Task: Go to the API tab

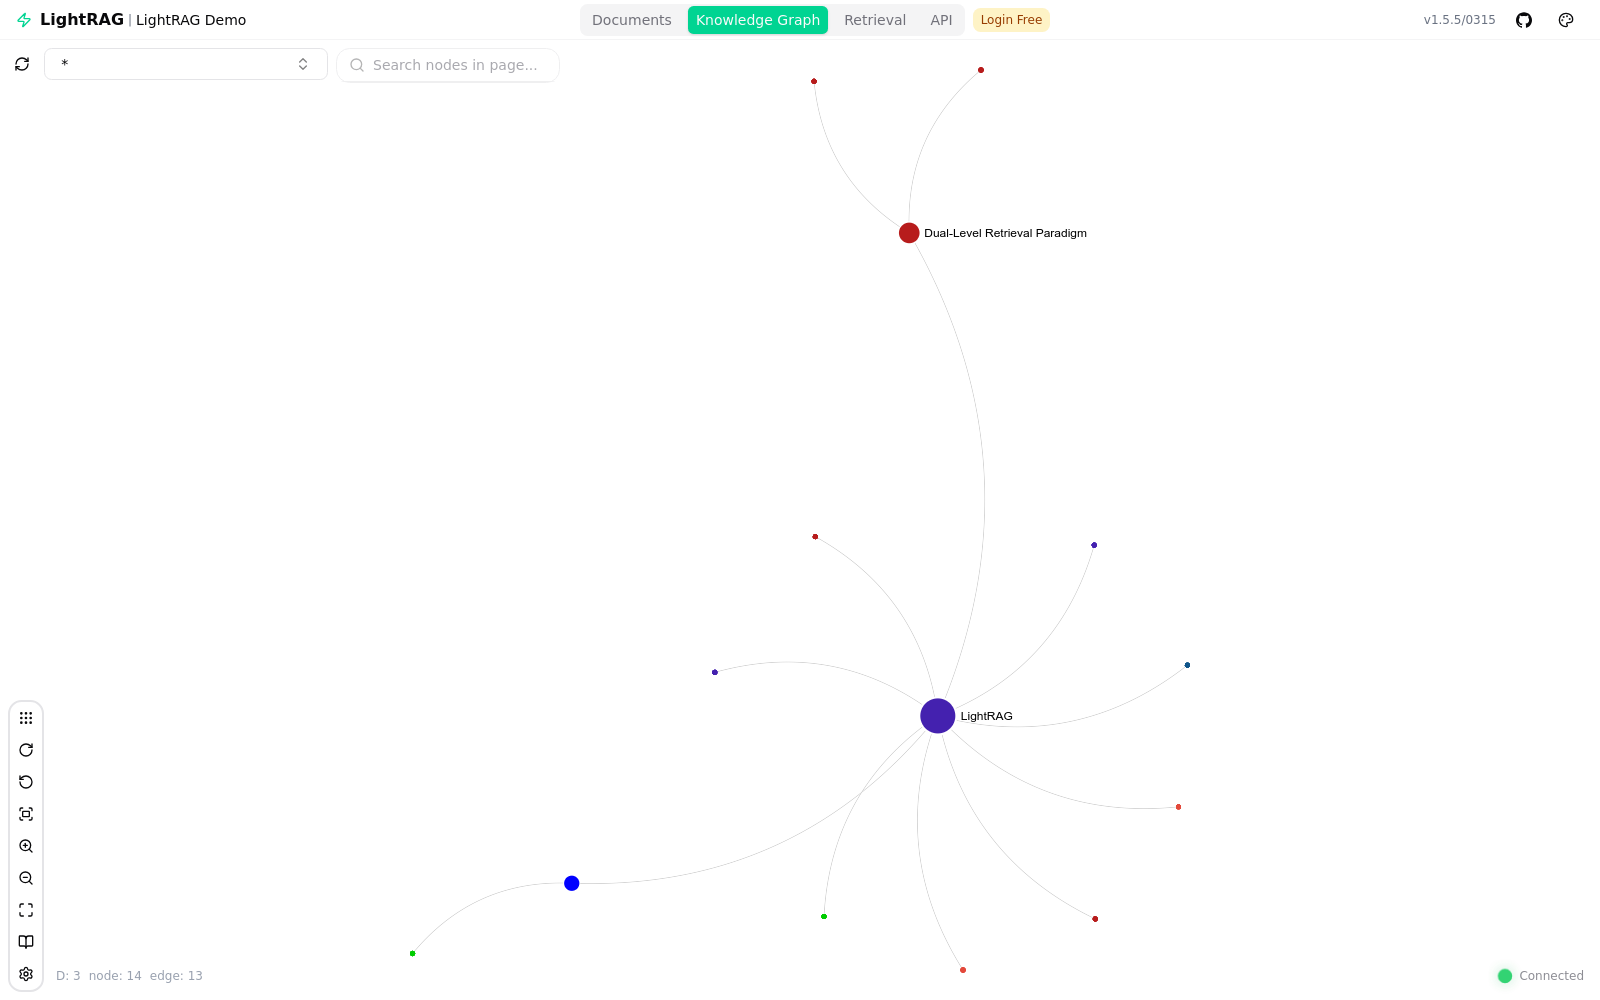Action: (941, 20)
